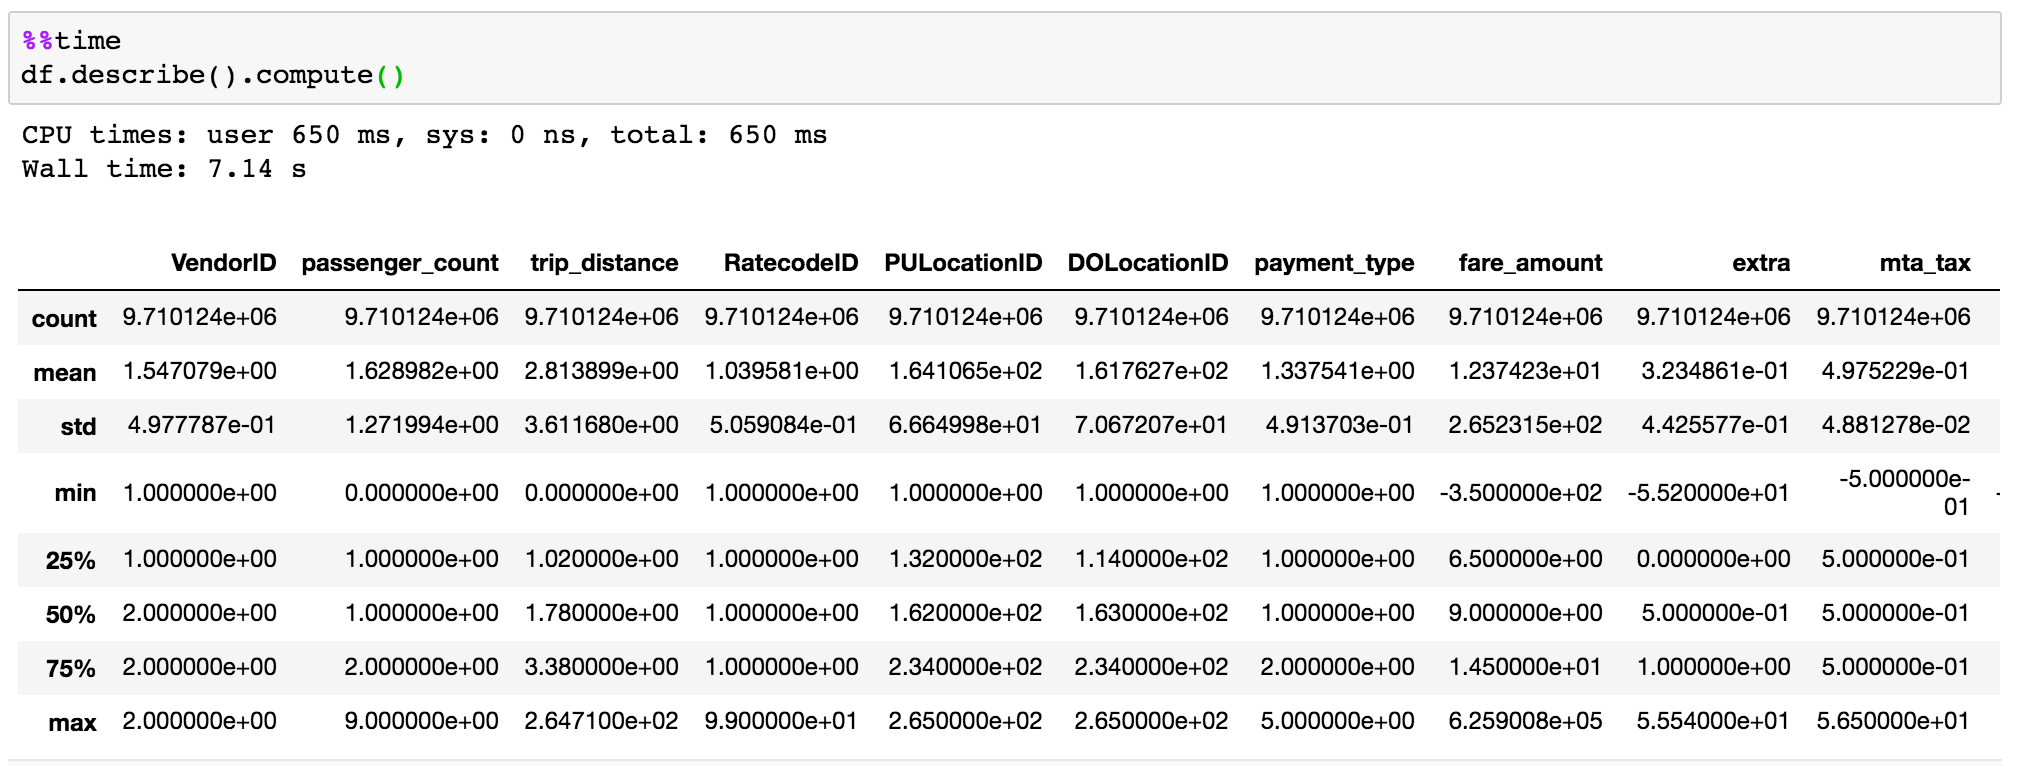The image size is (2022, 766).
Task: Click the %%time magic command text
Action: pos(71,41)
